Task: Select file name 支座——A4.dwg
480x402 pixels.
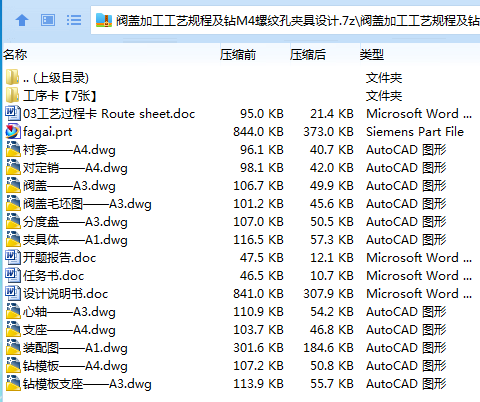Action: coord(69,330)
